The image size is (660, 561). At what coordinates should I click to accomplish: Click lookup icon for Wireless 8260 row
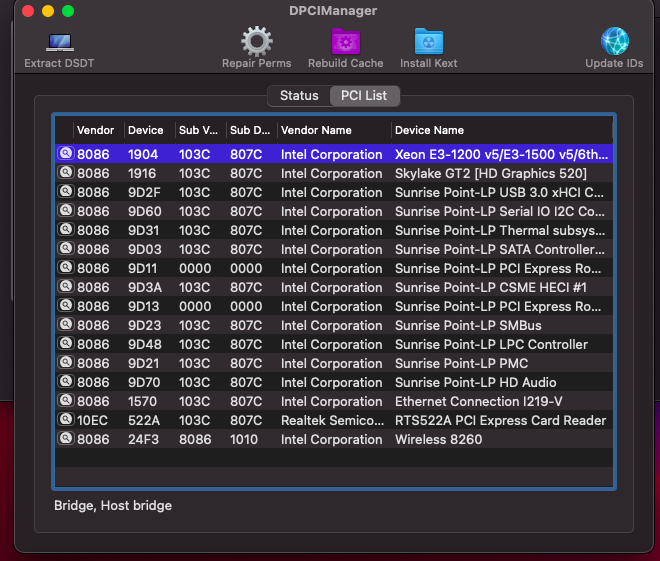[66, 438]
